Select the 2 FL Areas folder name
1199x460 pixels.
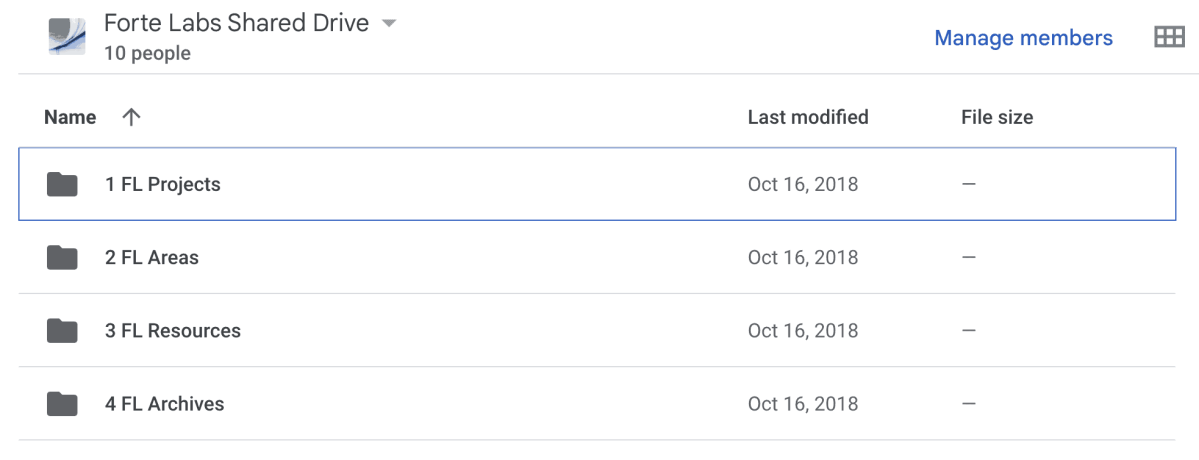tap(152, 257)
